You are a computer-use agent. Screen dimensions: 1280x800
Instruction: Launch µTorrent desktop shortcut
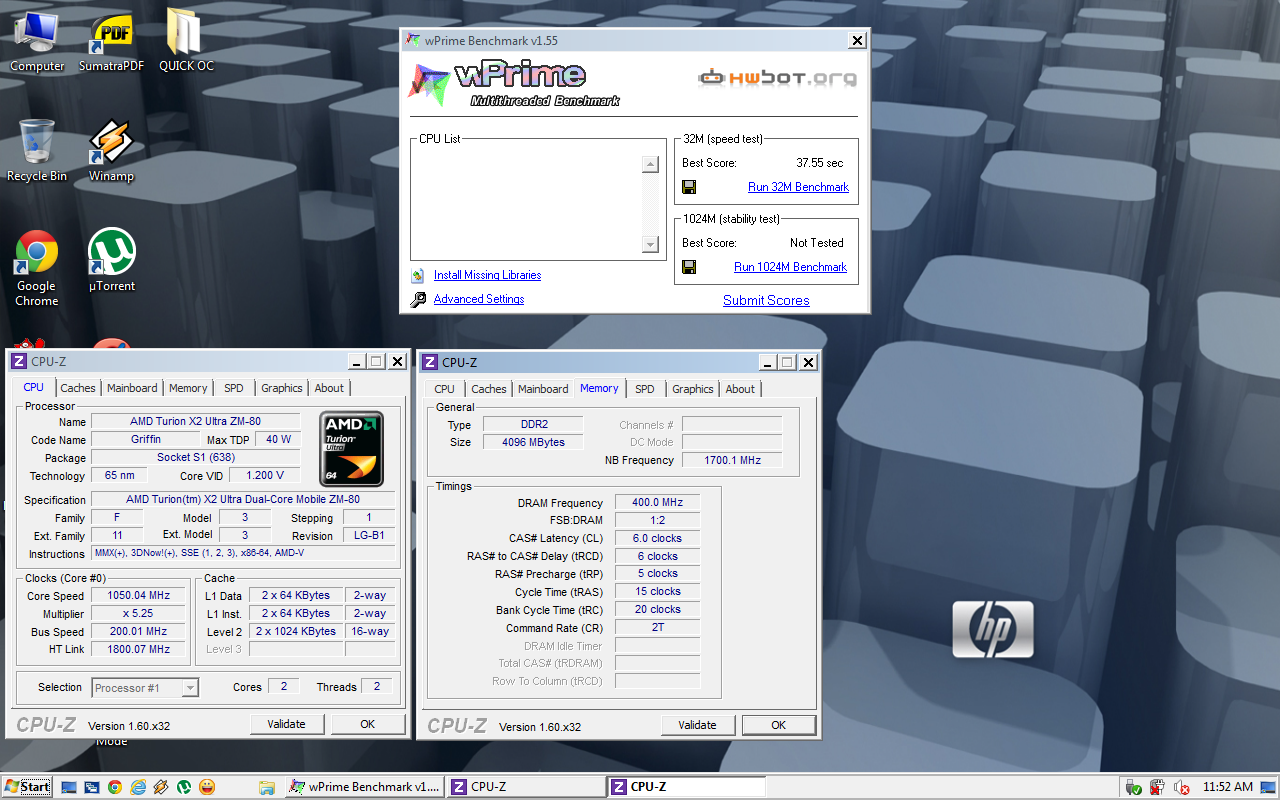[x=111, y=260]
